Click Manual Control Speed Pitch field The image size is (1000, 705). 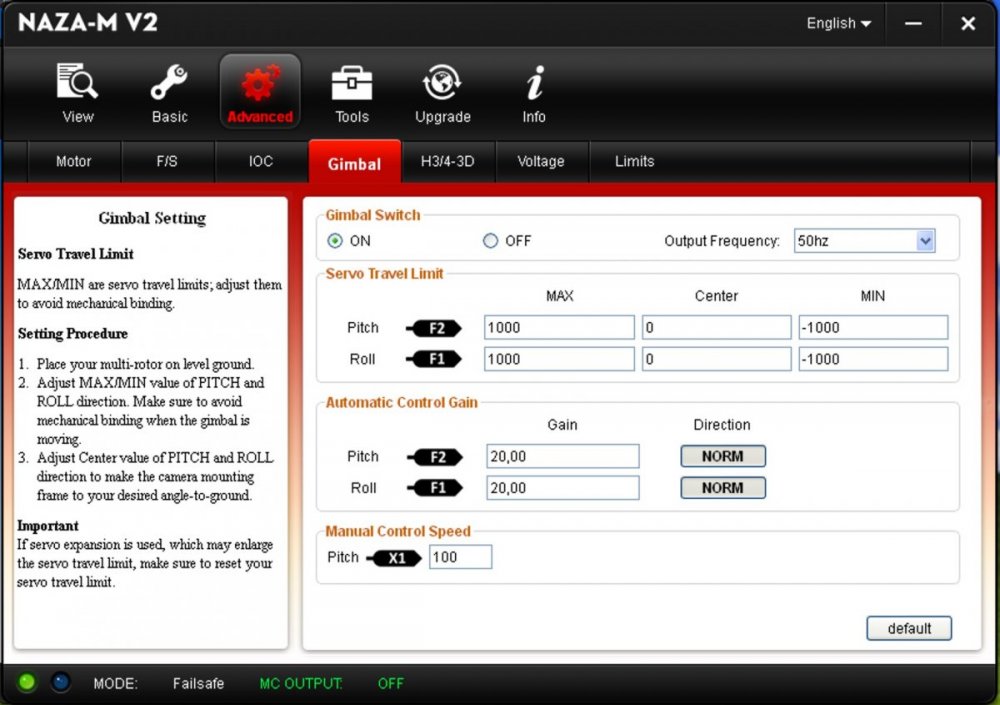tap(460, 557)
